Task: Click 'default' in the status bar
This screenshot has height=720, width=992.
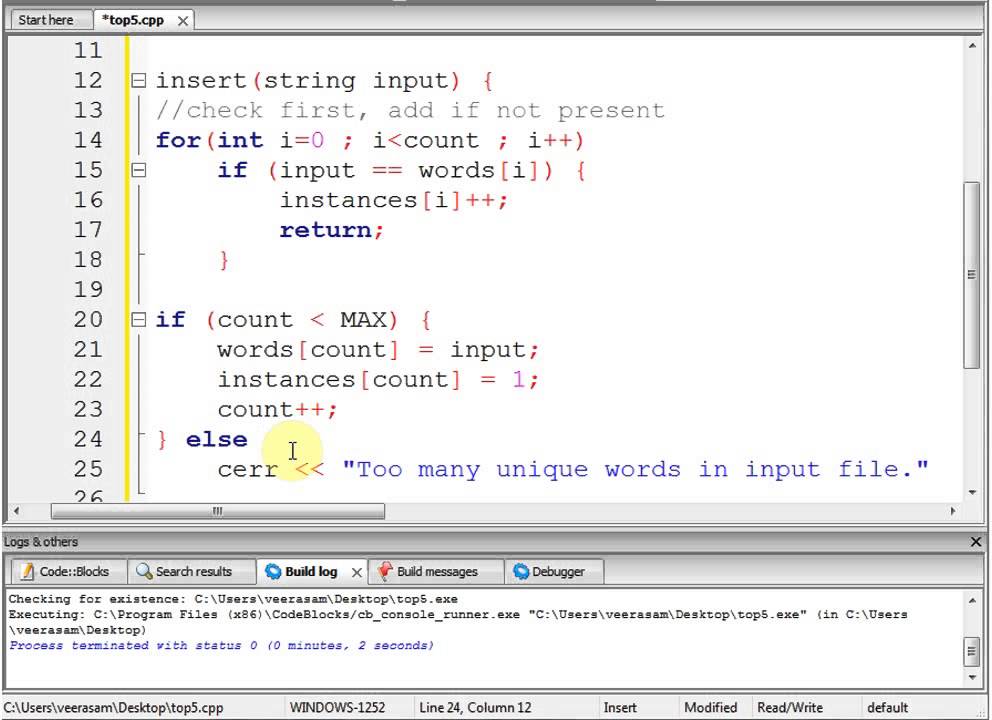Action: tap(887, 707)
